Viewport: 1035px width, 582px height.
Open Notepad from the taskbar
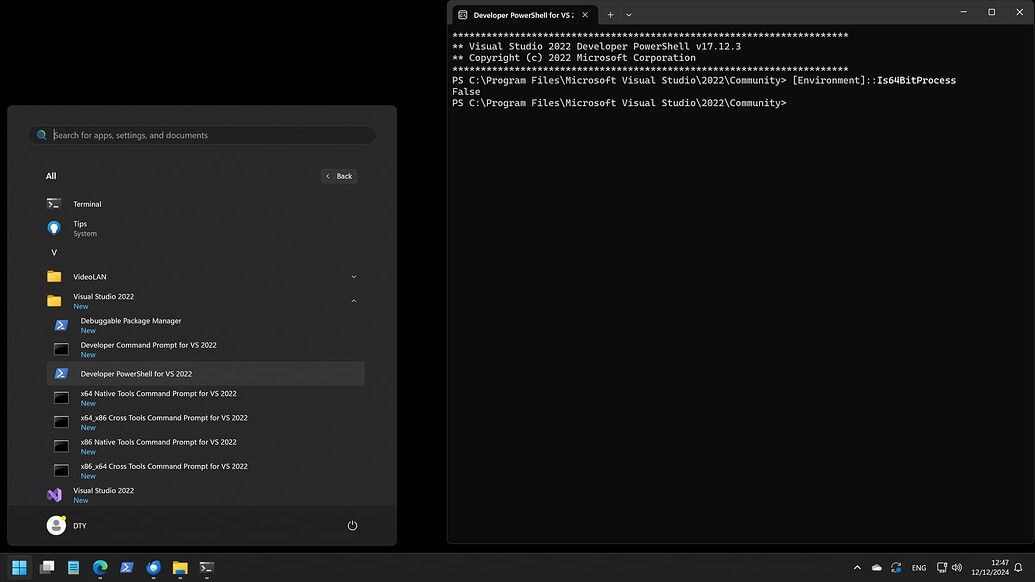[x=73, y=567]
